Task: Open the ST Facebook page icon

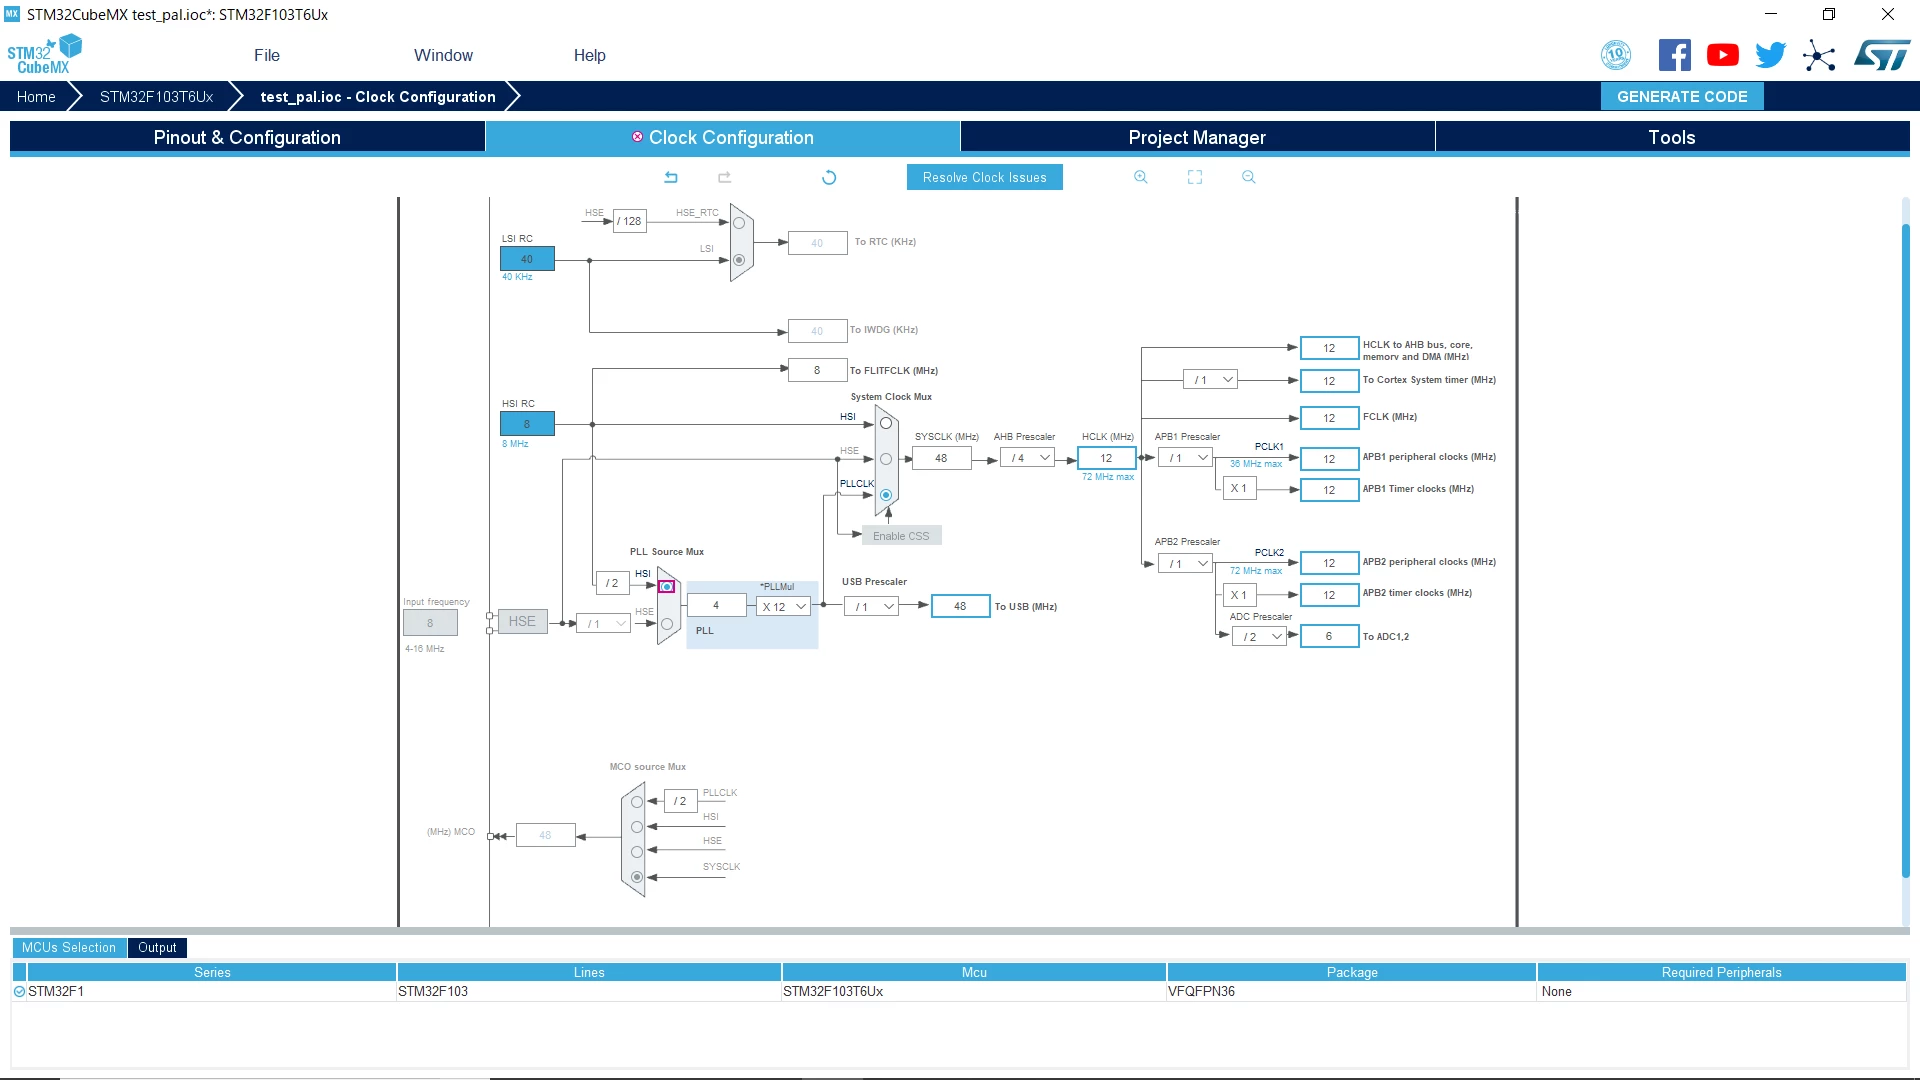Action: pos(1675,55)
